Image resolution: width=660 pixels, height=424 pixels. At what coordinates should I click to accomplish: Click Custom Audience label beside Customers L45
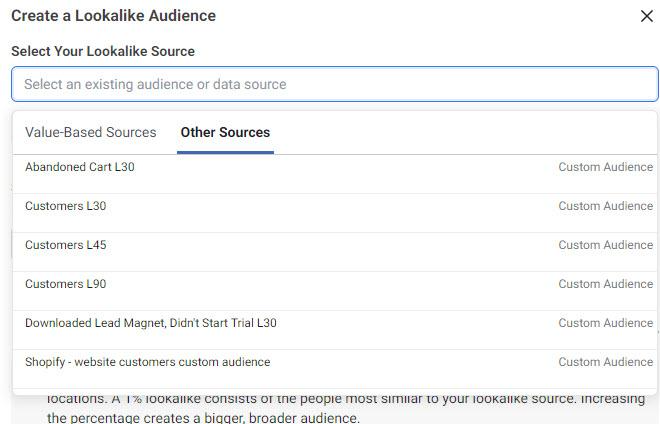(x=605, y=245)
